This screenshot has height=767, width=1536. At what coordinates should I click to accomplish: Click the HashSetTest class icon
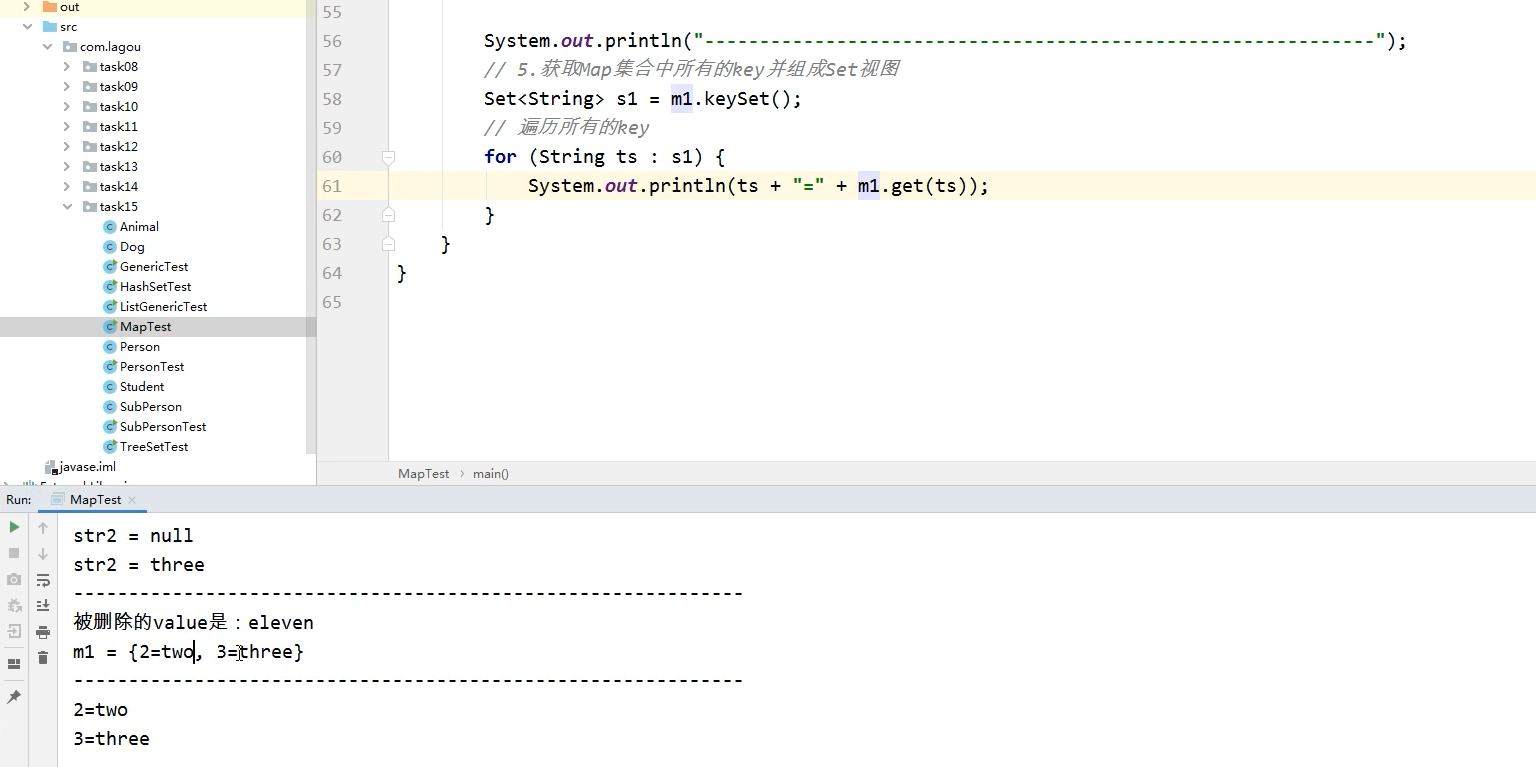[110, 287]
